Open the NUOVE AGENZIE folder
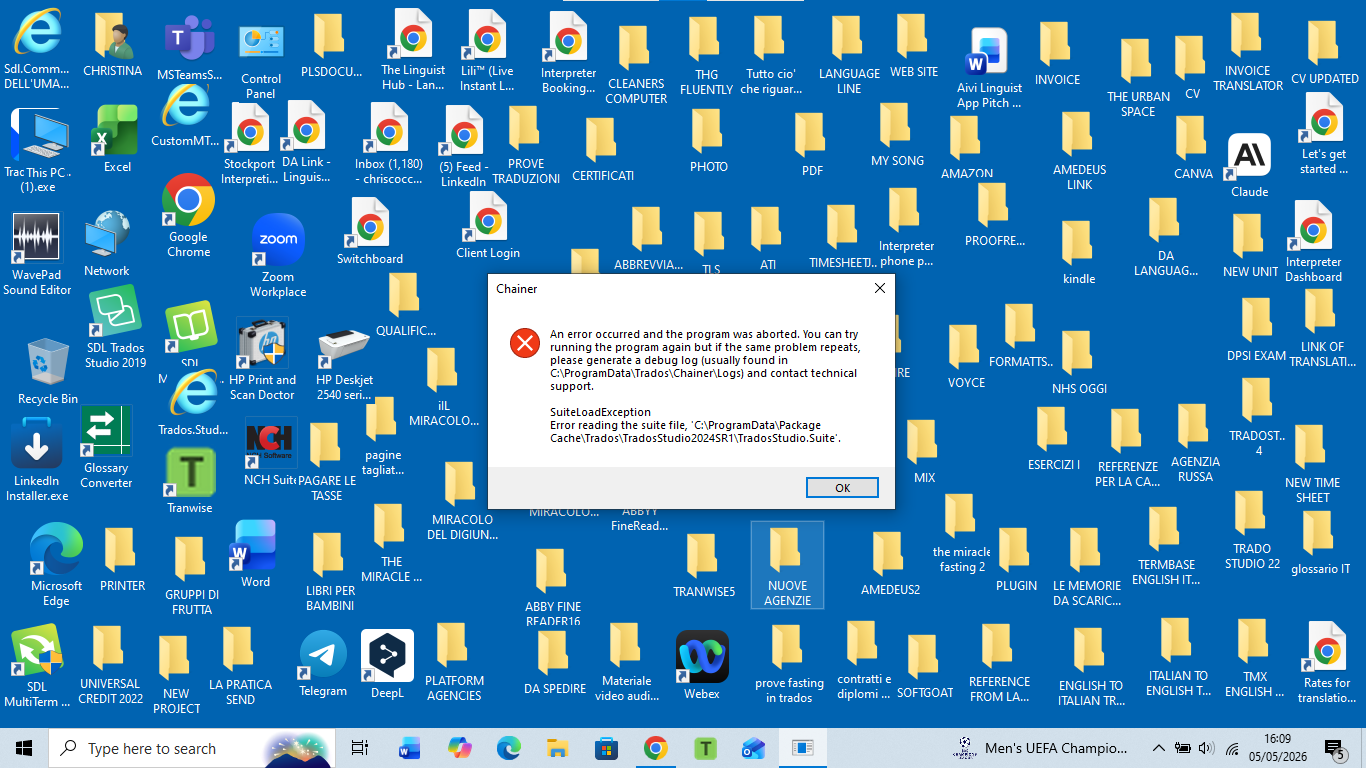 coord(788,565)
